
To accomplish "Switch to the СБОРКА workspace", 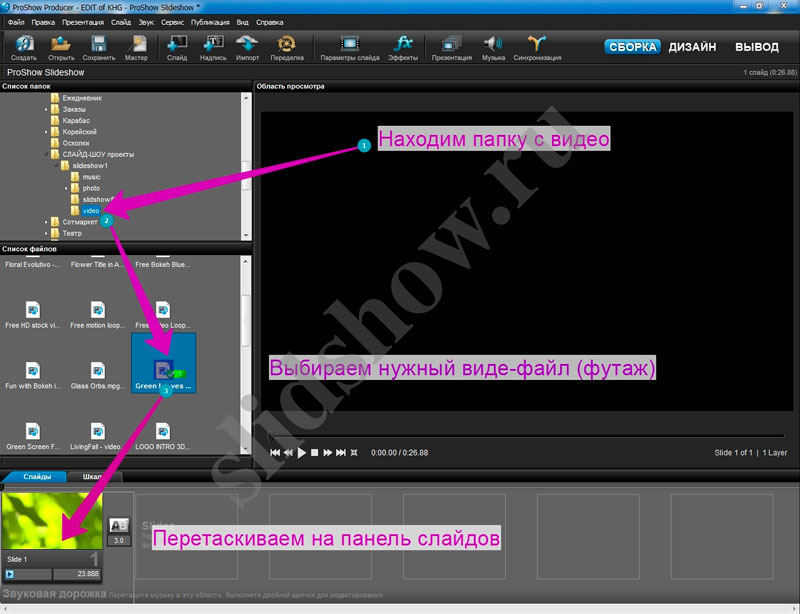I will click(632, 47).
